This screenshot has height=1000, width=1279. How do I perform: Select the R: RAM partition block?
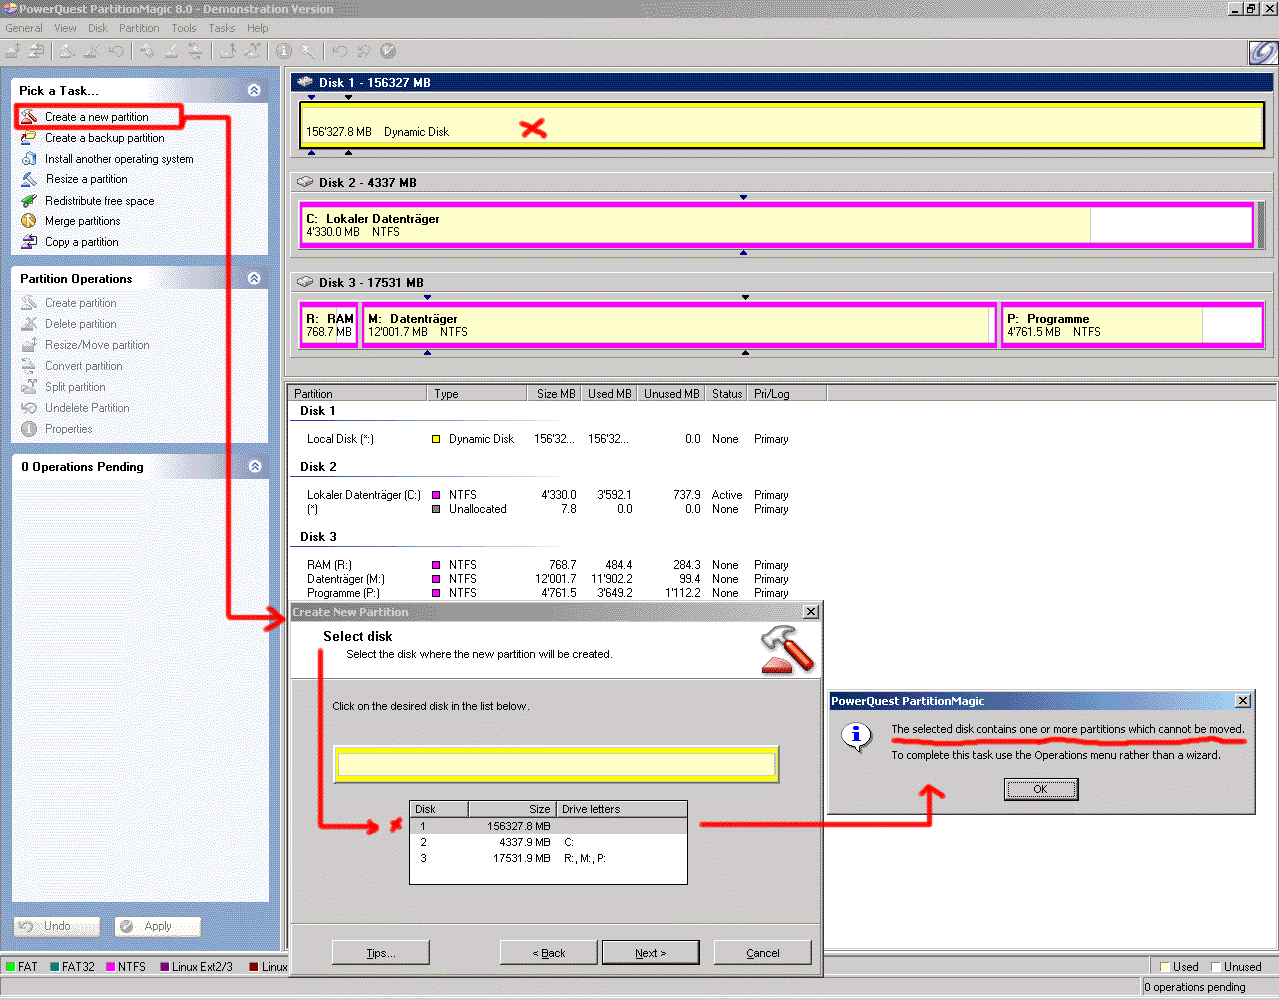point(329,325)
